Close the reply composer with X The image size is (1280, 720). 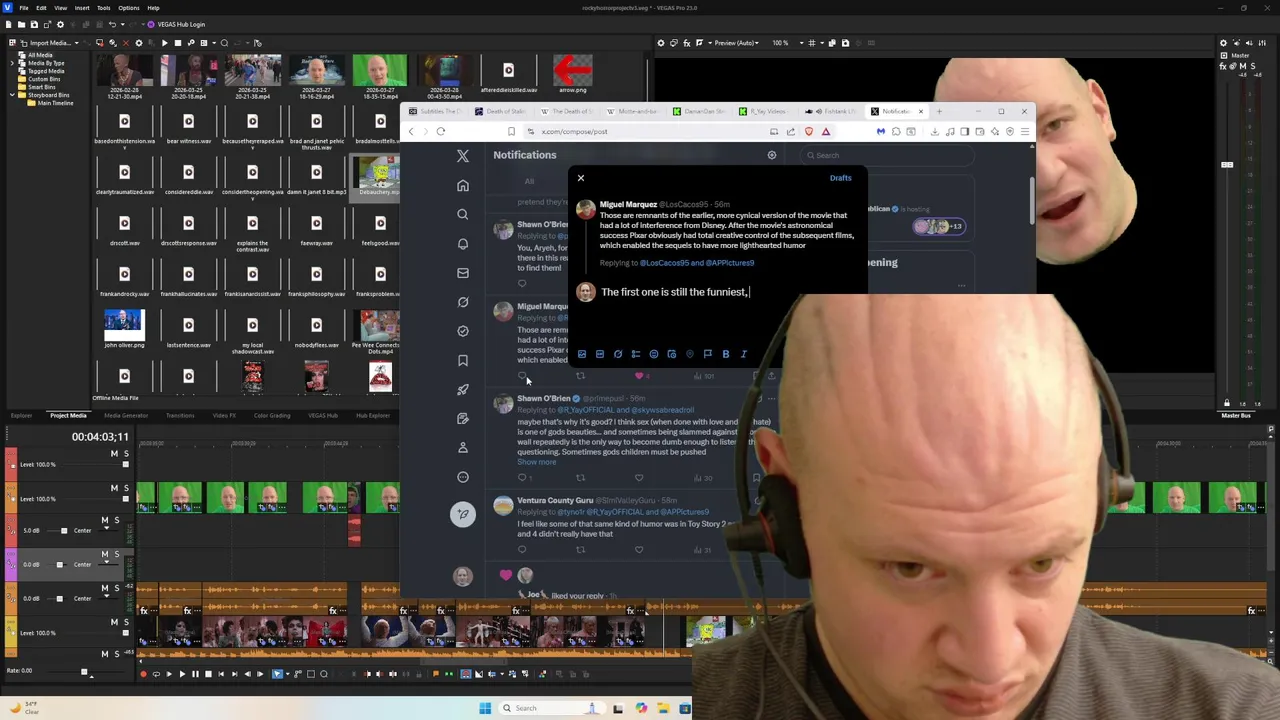coord(581,178)
